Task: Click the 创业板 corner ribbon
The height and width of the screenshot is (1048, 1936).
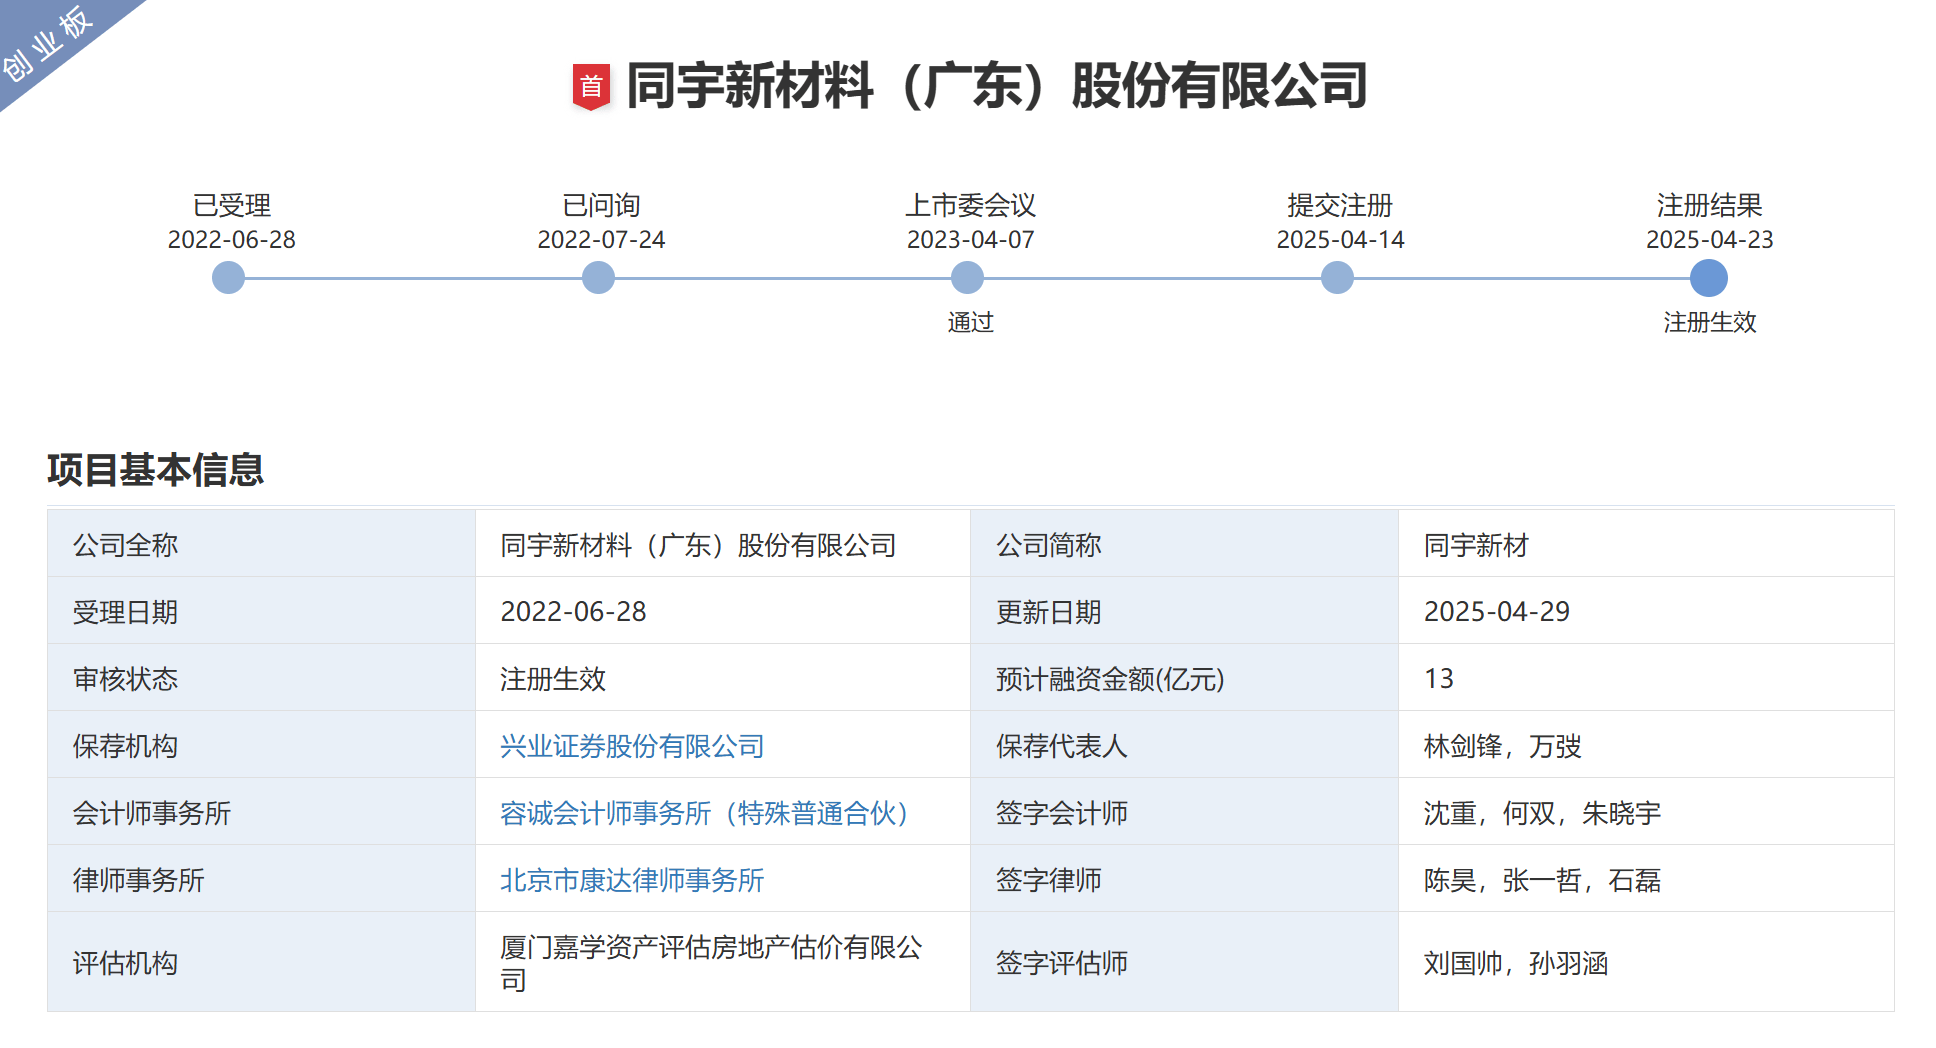Action: pos(48,44)
